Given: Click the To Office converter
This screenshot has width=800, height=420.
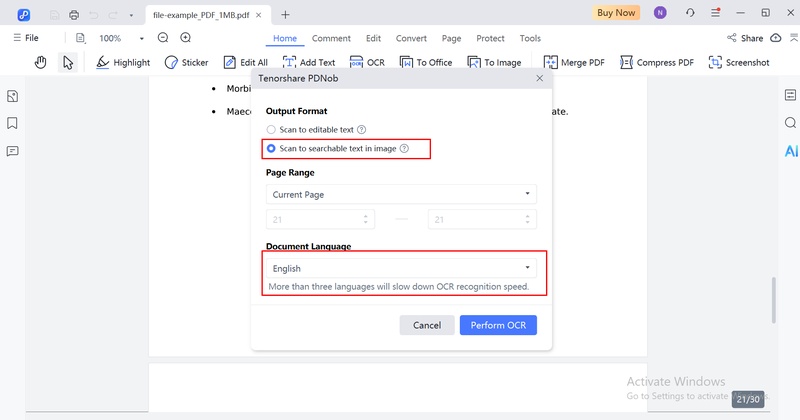Looking at the screenshot, I should pos(426,62).
